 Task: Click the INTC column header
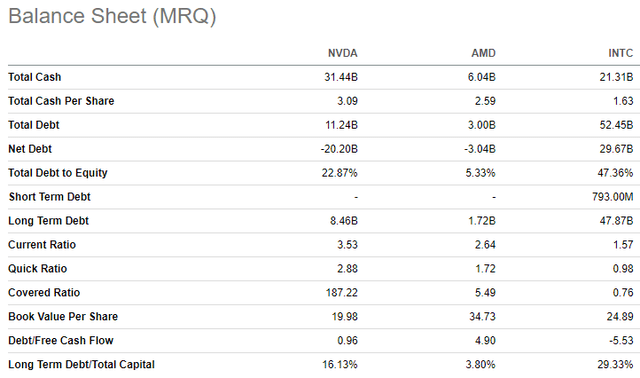(x=620, y=53)
